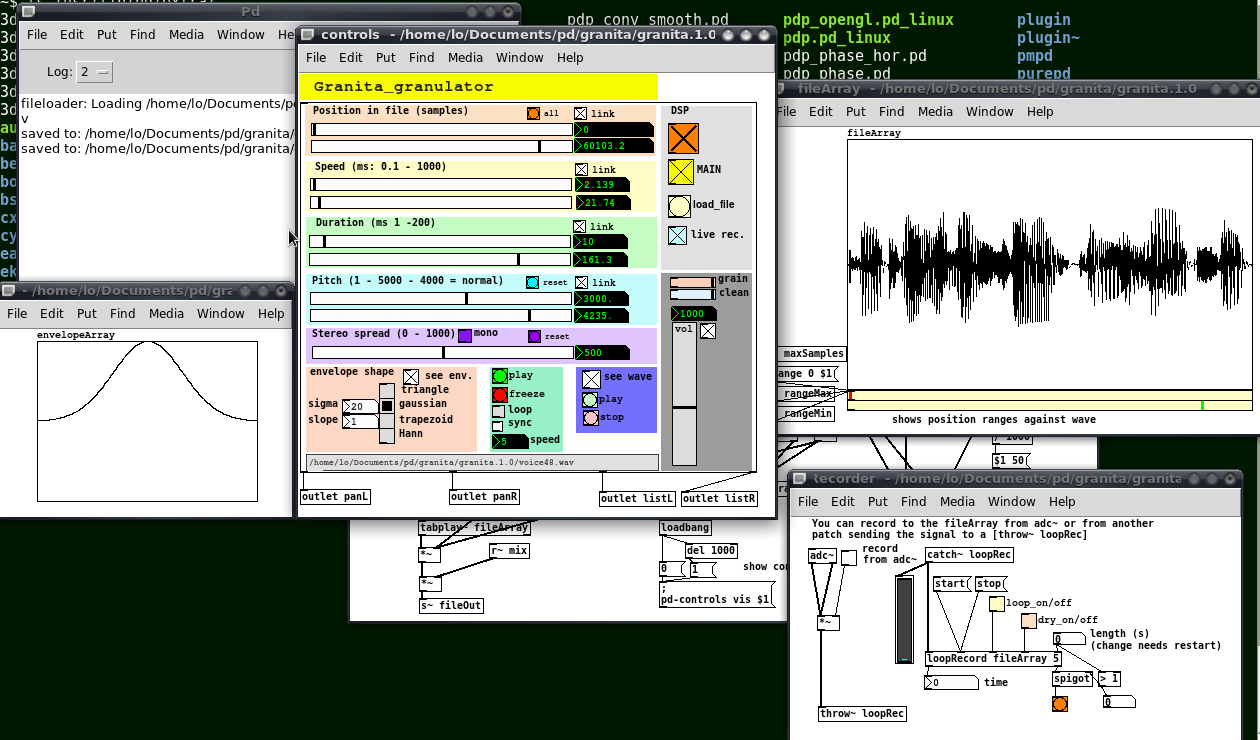The image size is (1260, 740).
Task: Open the Put menu in Recorder window
Action: (877, 502)
